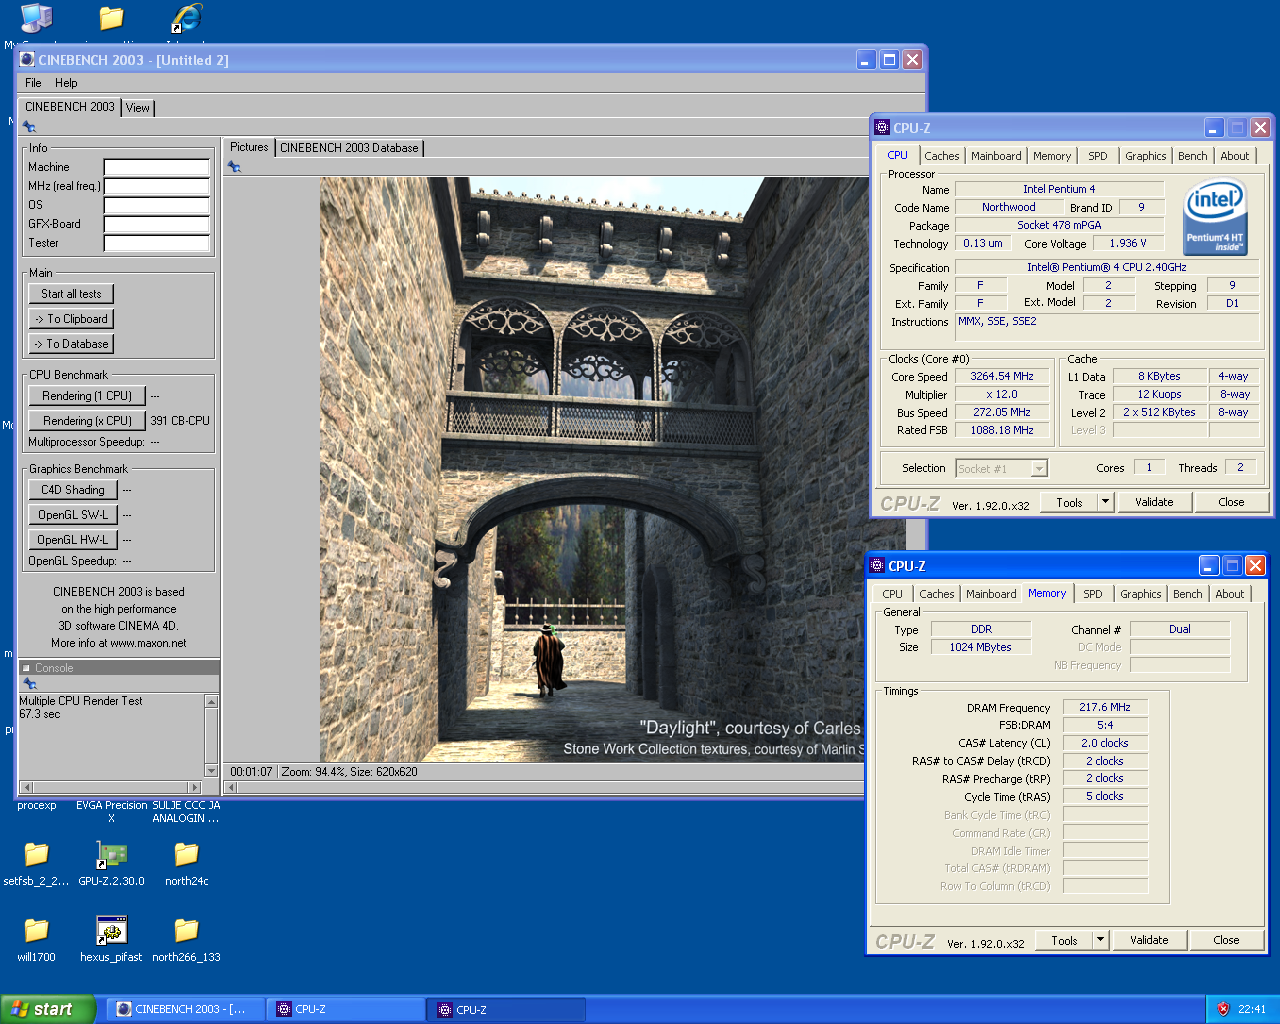The width and height of the screenshot is (1280, 1024).
Task: Open SPD tab in upper CPU-Z
Action: pyautogui.click(x=1098, y=156)
